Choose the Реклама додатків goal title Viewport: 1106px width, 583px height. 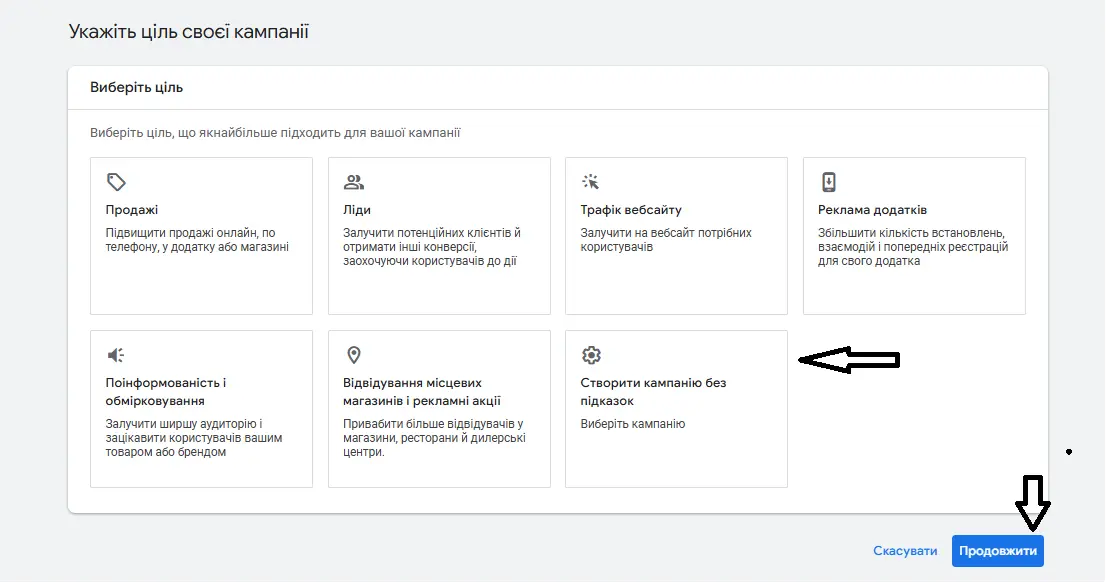click(873, 210)
